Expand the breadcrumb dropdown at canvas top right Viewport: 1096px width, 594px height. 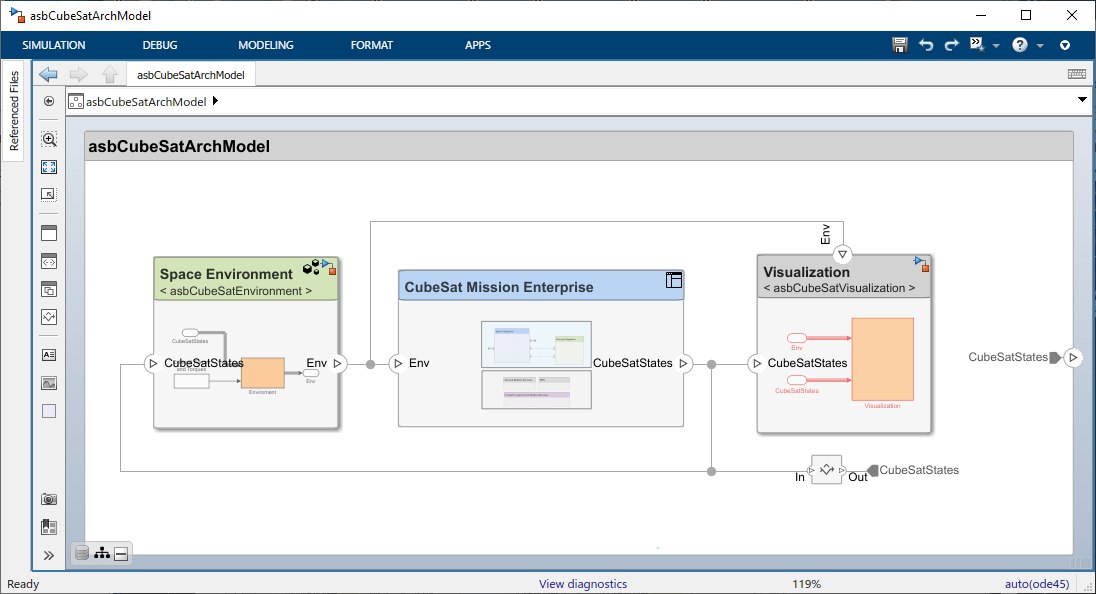[1081, 100]
